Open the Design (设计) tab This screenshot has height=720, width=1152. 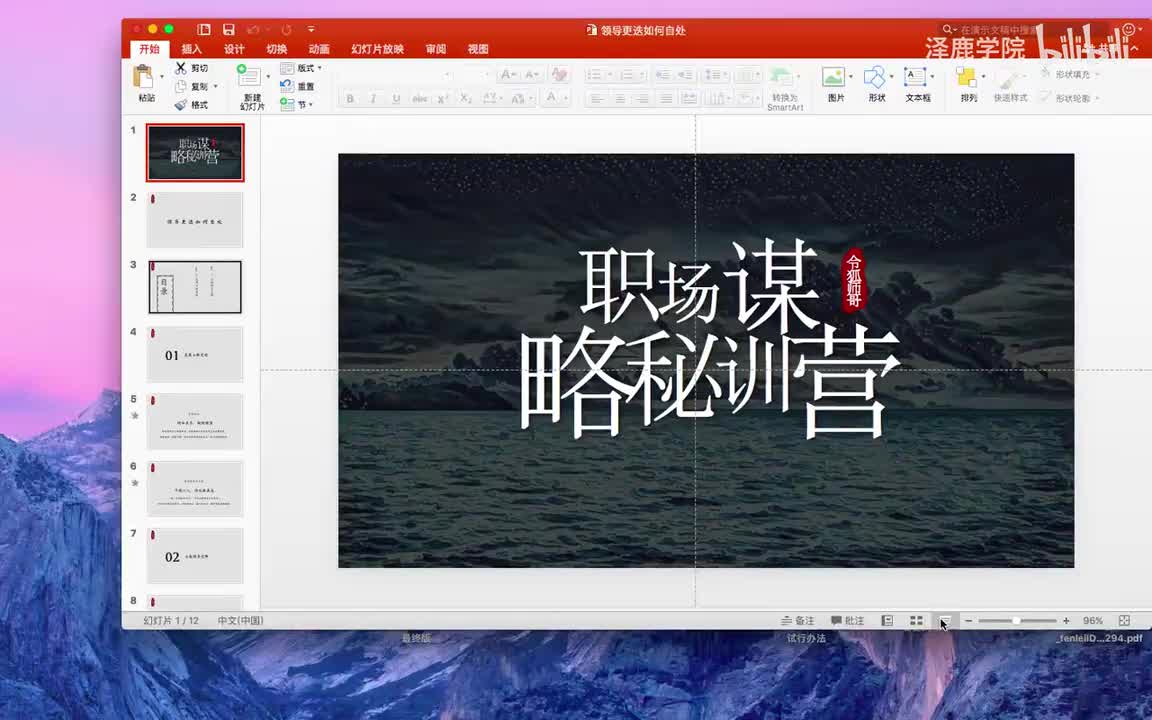pyautogui.click(x=234, y=49)
